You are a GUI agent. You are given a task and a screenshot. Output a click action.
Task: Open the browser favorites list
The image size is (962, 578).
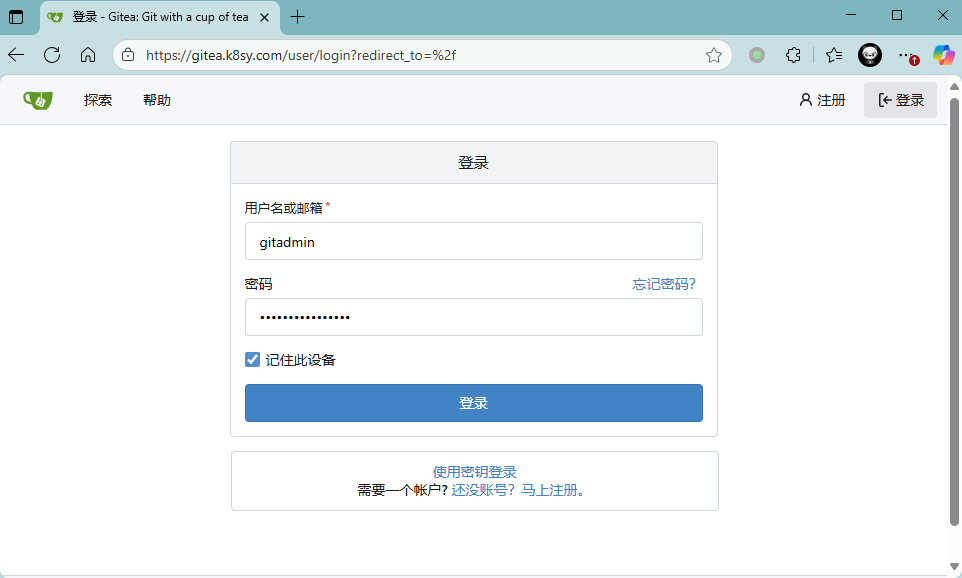point(833,55)
